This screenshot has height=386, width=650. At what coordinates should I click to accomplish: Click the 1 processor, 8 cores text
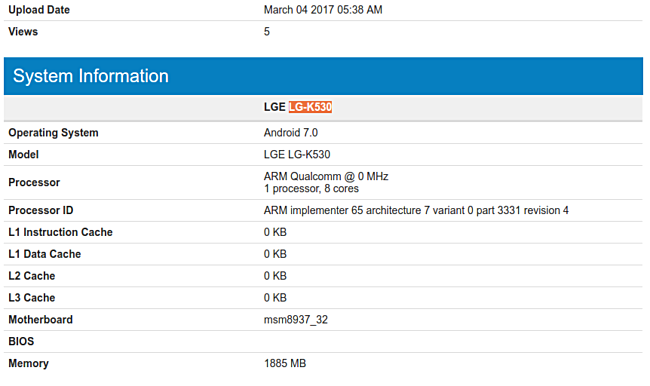[x=311, y=189]
